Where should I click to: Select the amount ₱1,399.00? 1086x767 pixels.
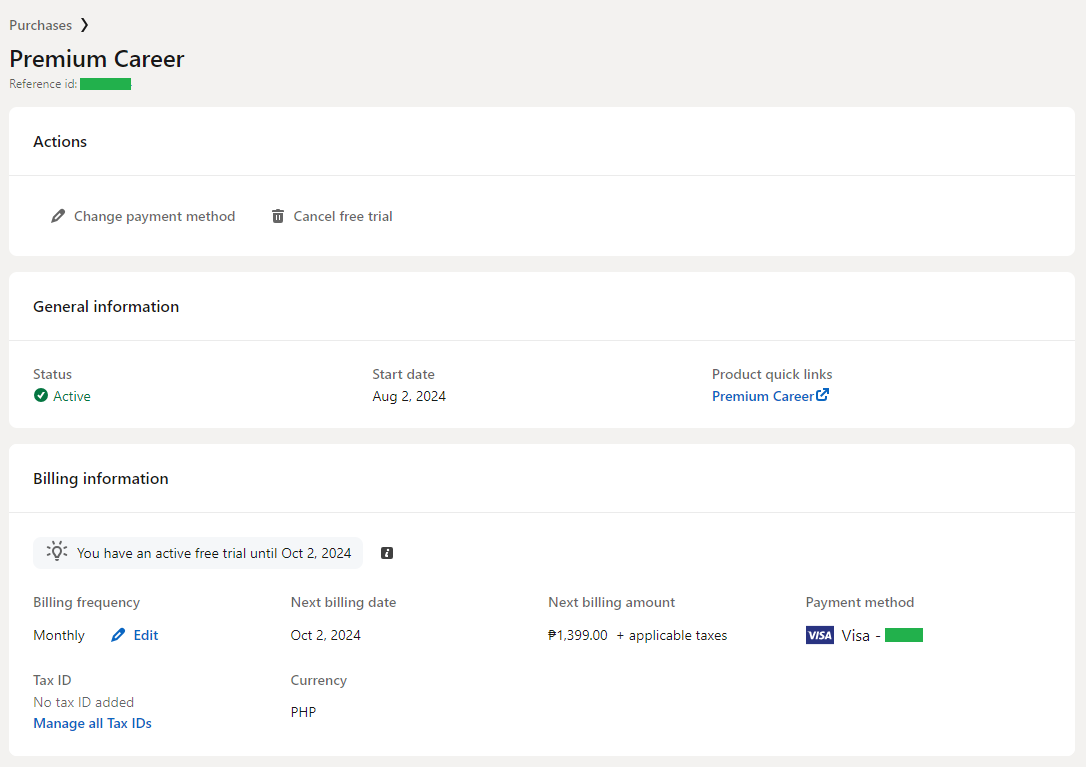tap(578, 635)
